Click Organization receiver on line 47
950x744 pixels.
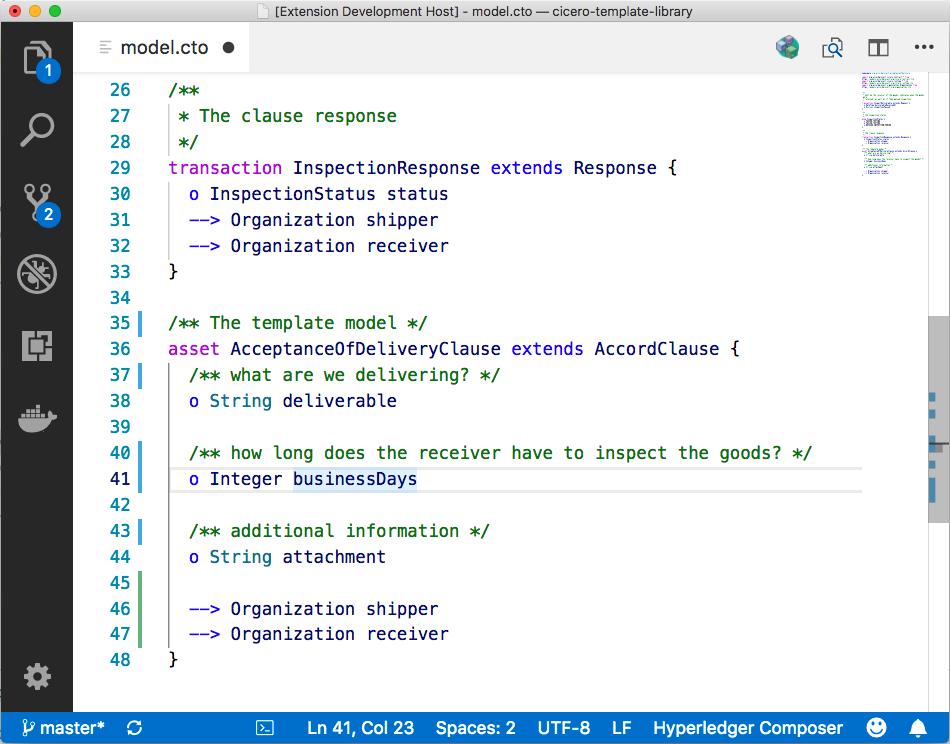[339, 634]
